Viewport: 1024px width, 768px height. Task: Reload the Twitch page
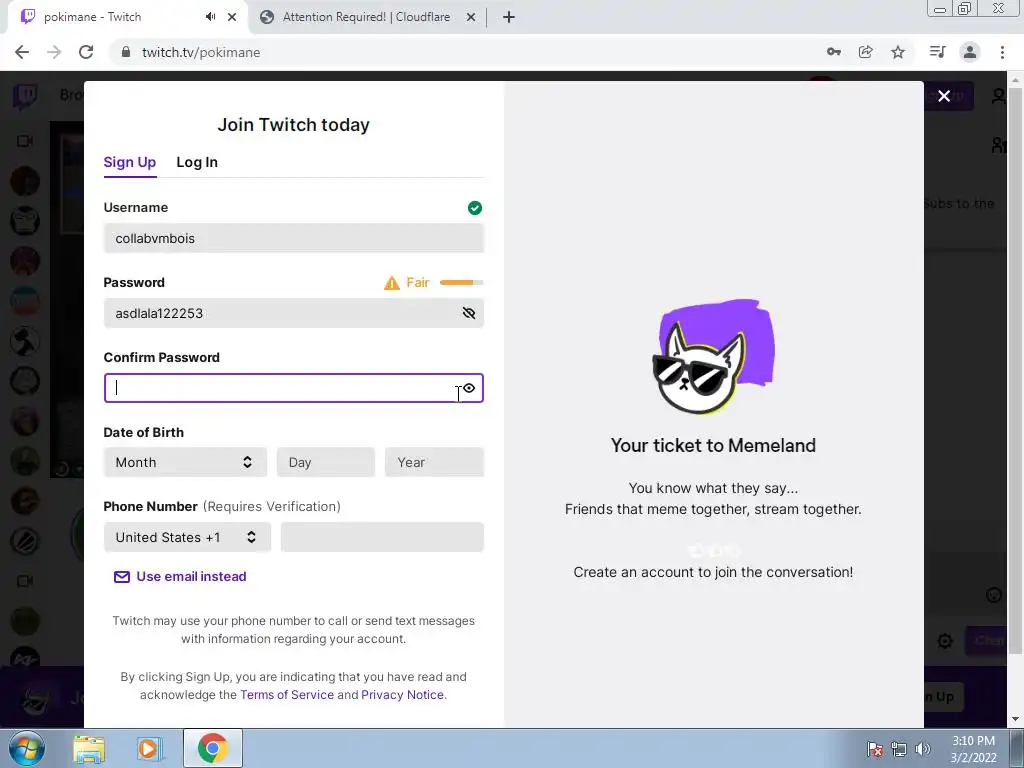tap(86, 52)
